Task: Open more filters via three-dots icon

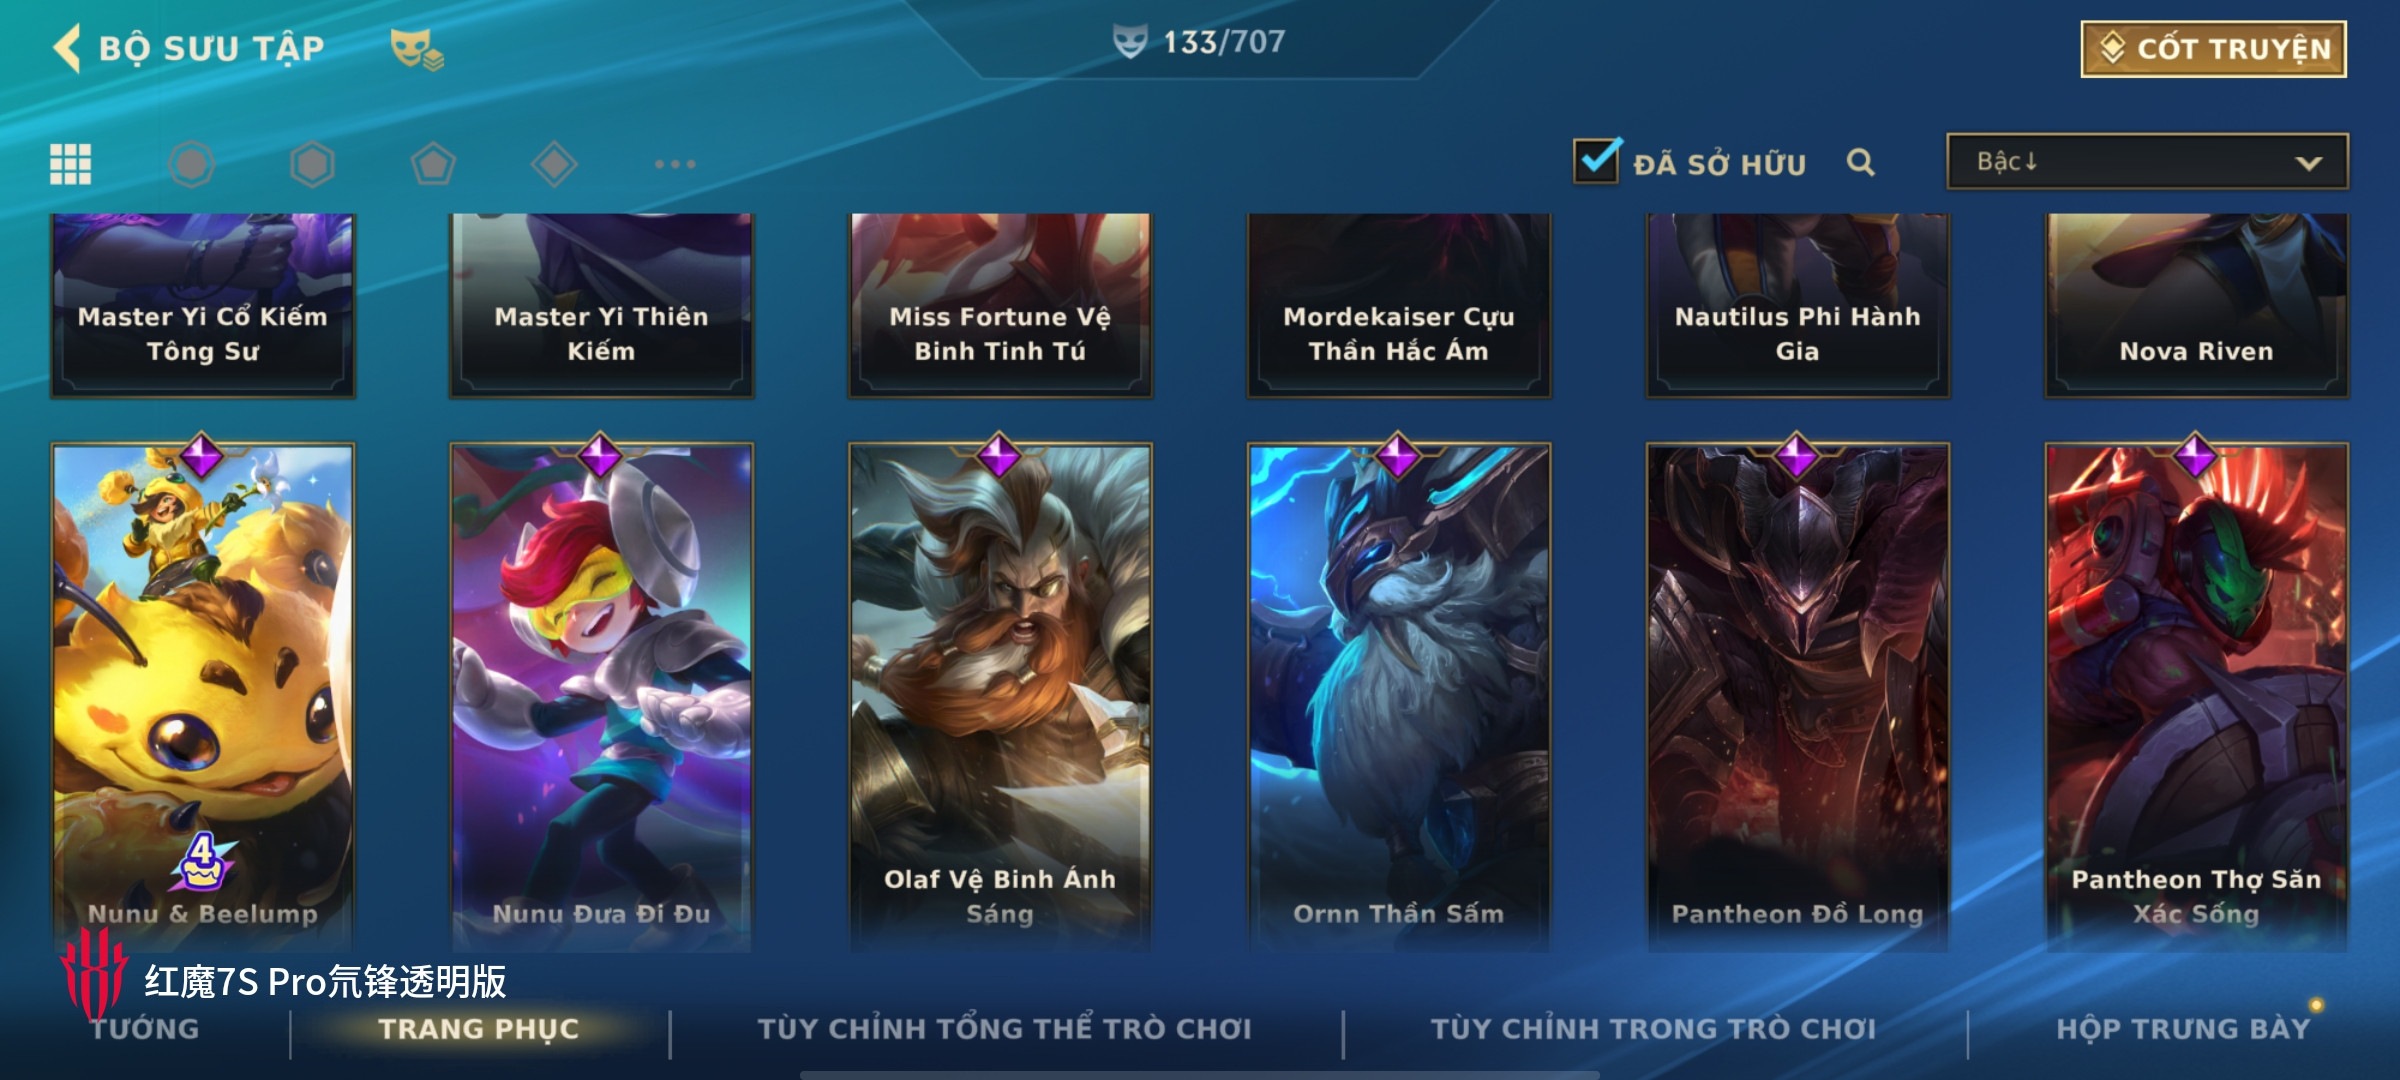Action: pyautogui.click(x=675, y=164)
